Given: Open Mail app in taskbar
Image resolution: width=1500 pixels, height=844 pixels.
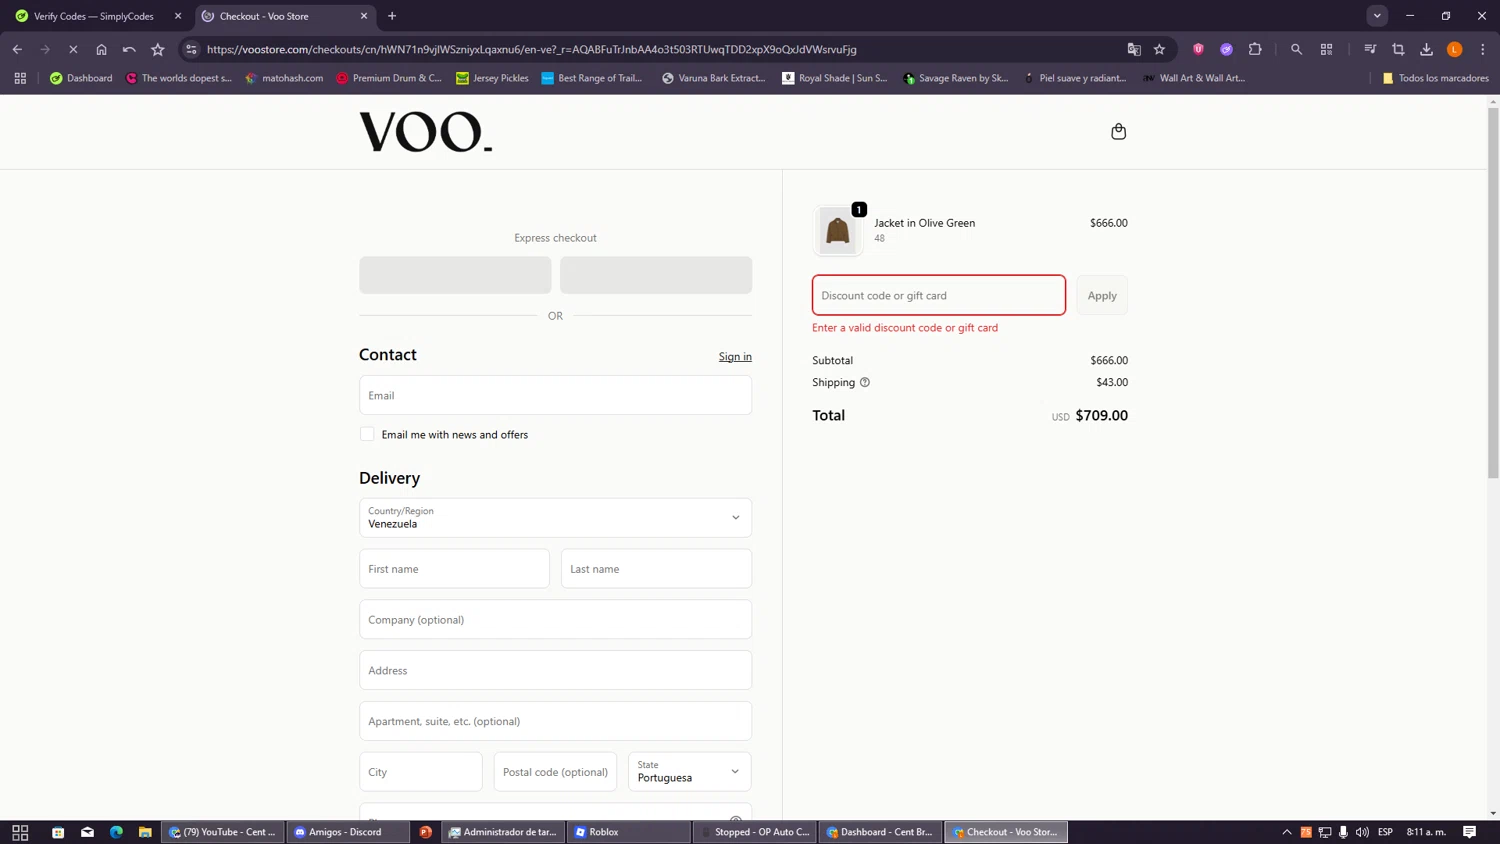Looking at the screenshot, I should tap(87, 832).
